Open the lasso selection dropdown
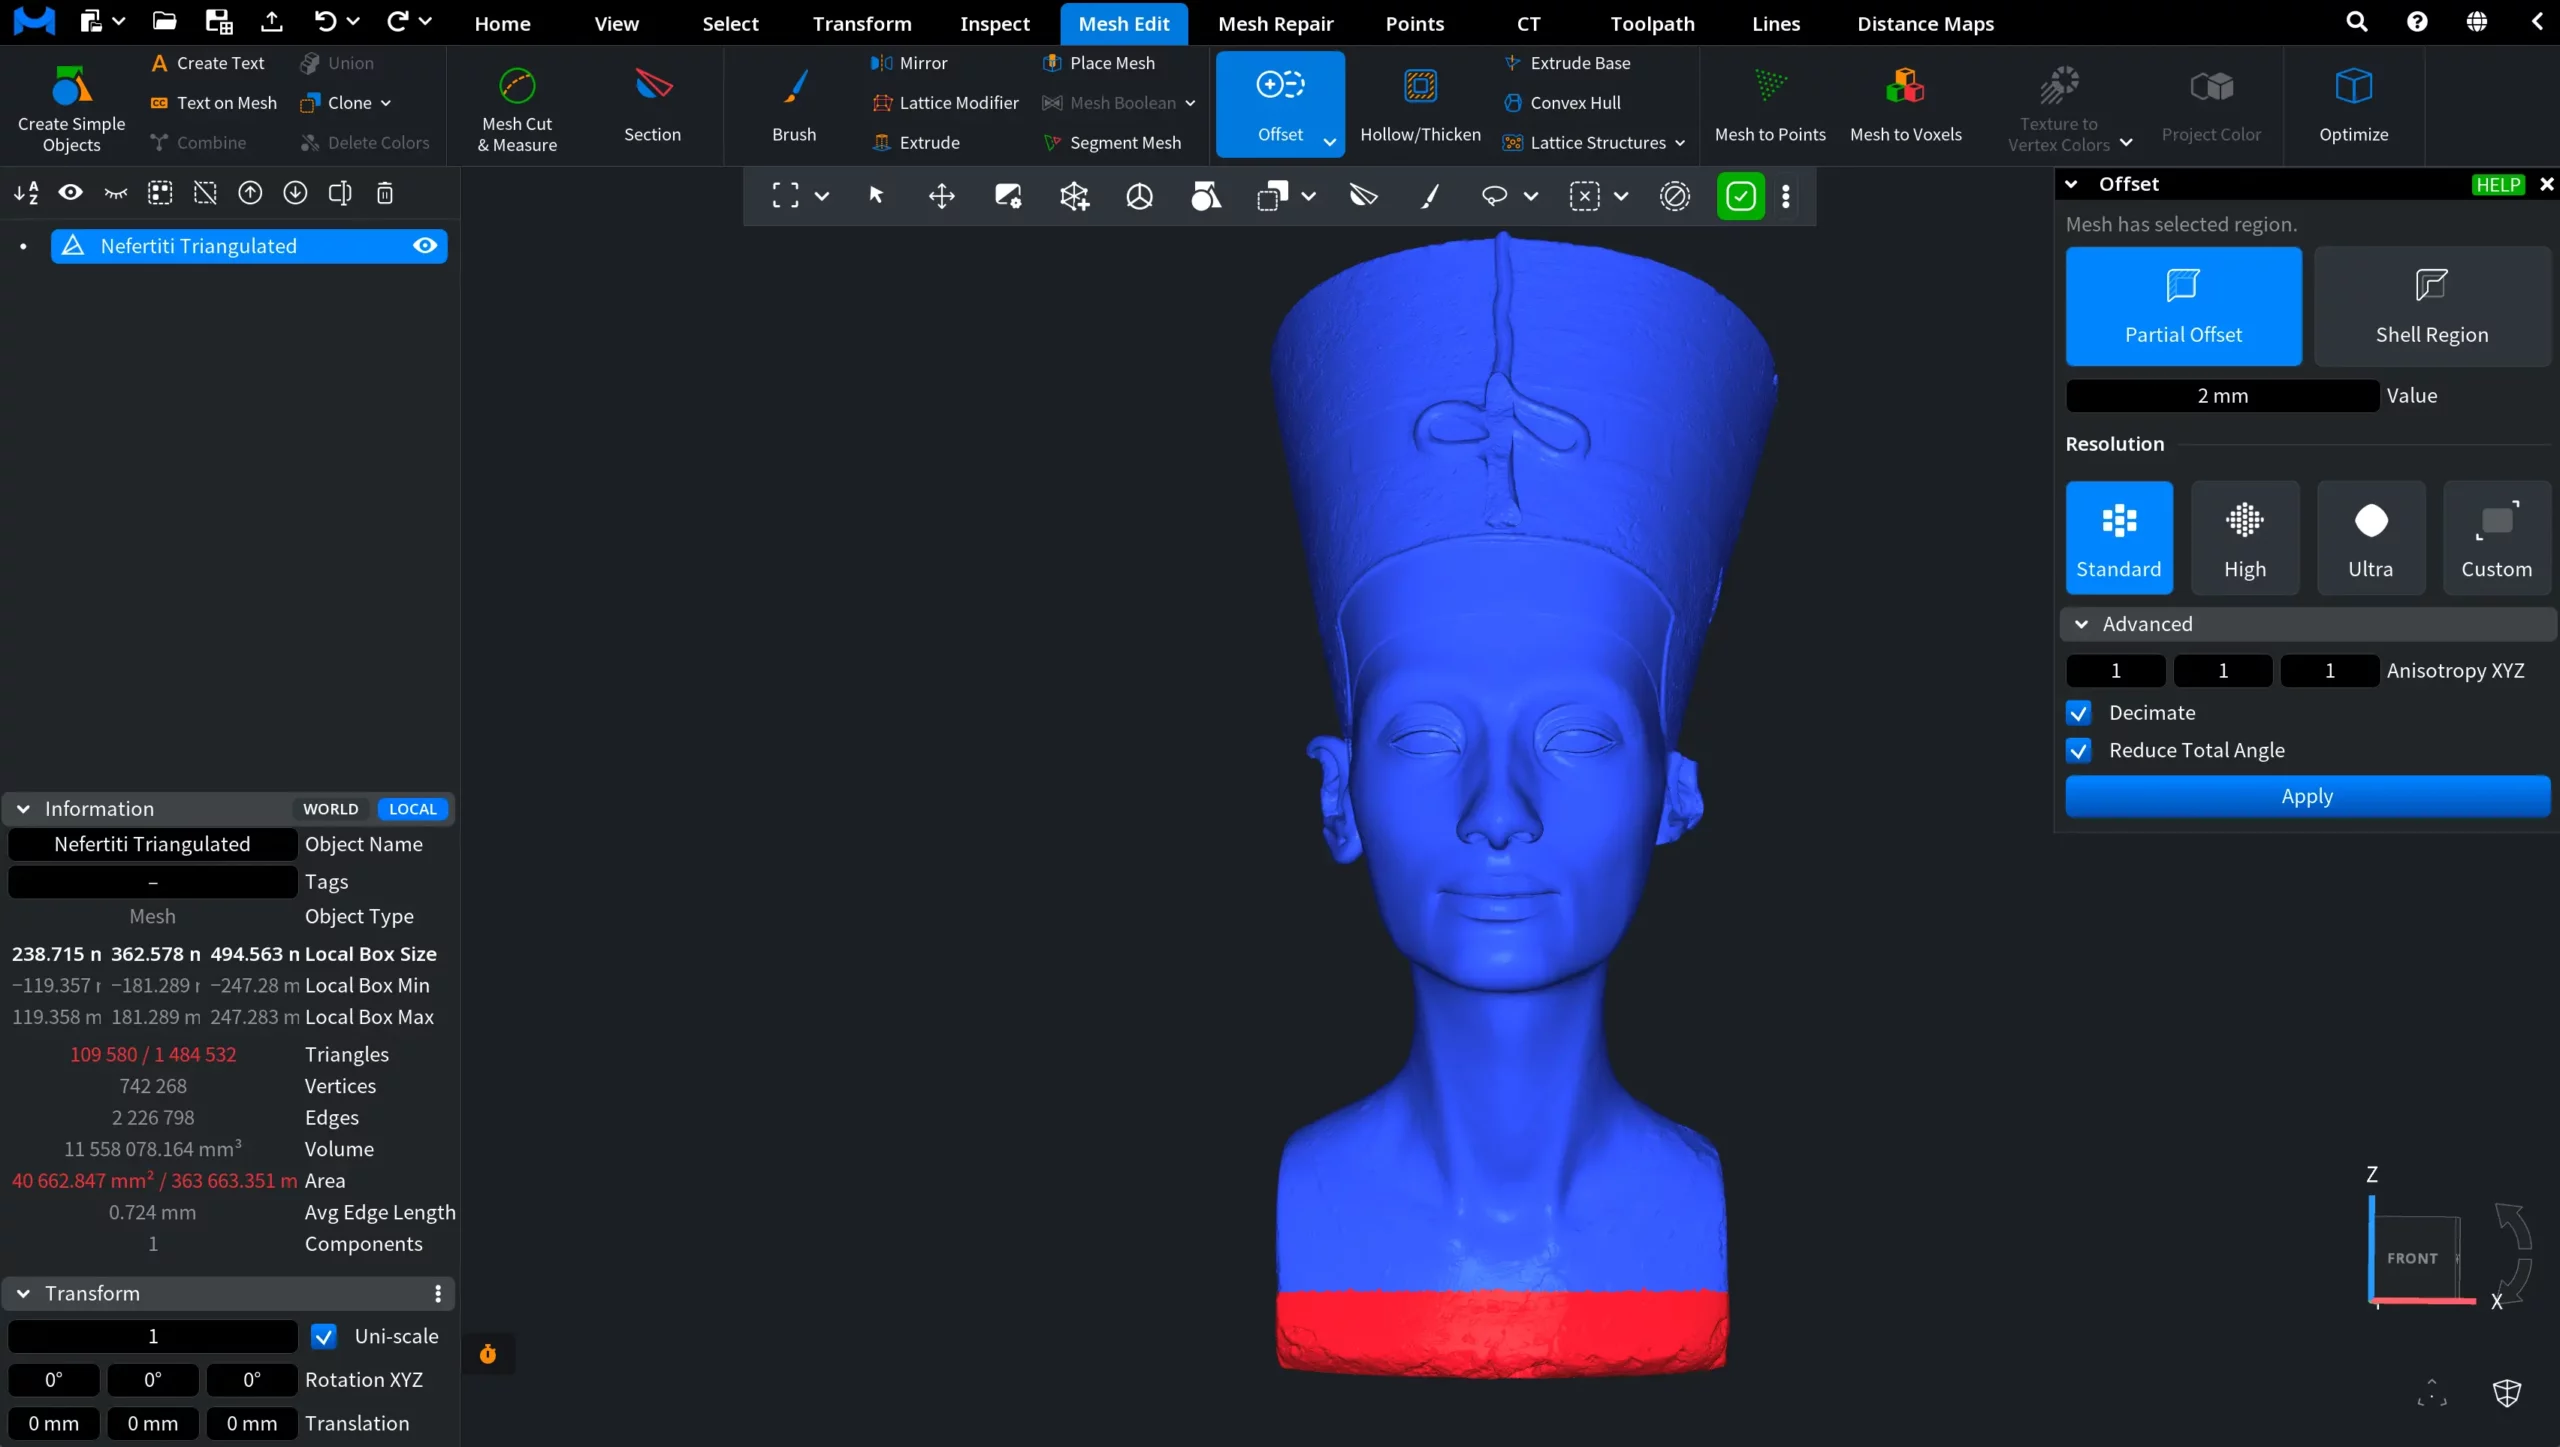The image size is (2560, 1447). [1530, 196]
